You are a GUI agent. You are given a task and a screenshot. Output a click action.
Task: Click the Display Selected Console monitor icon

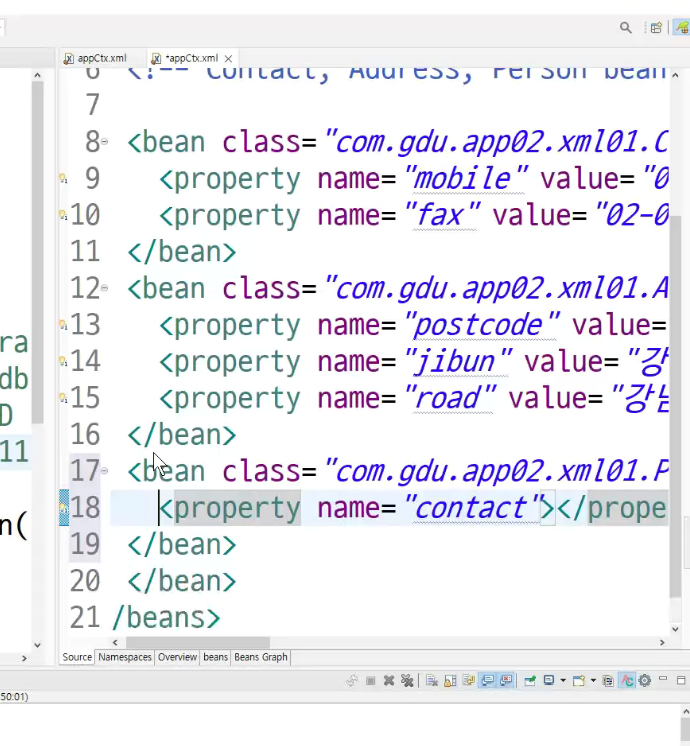[549, 681]
